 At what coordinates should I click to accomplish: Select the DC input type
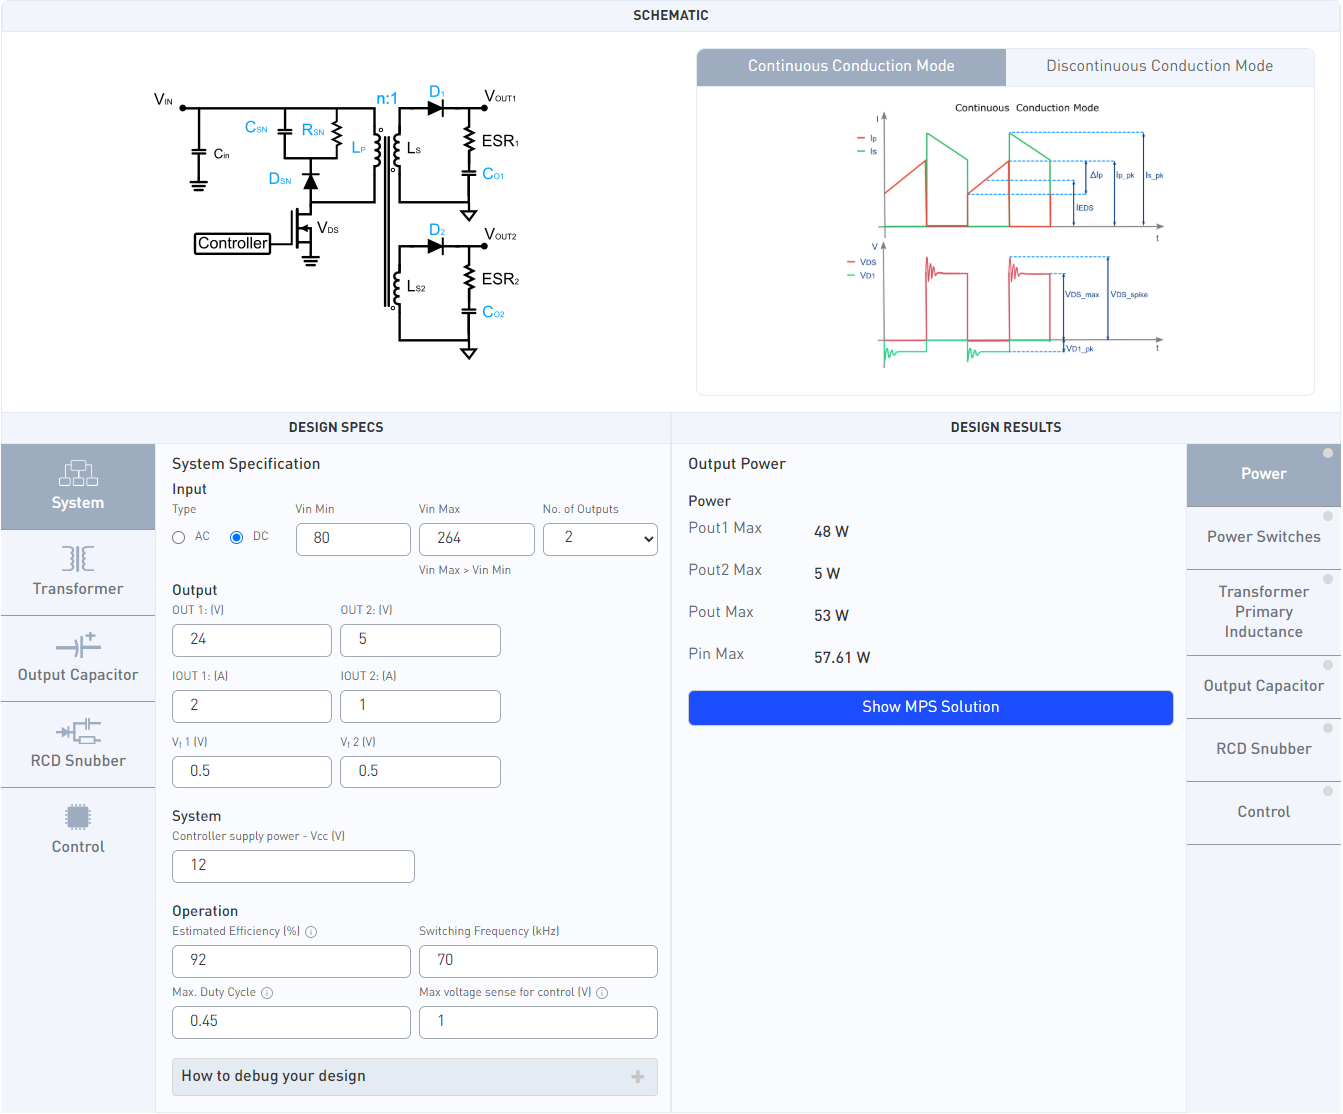click(x=237, y=538)
